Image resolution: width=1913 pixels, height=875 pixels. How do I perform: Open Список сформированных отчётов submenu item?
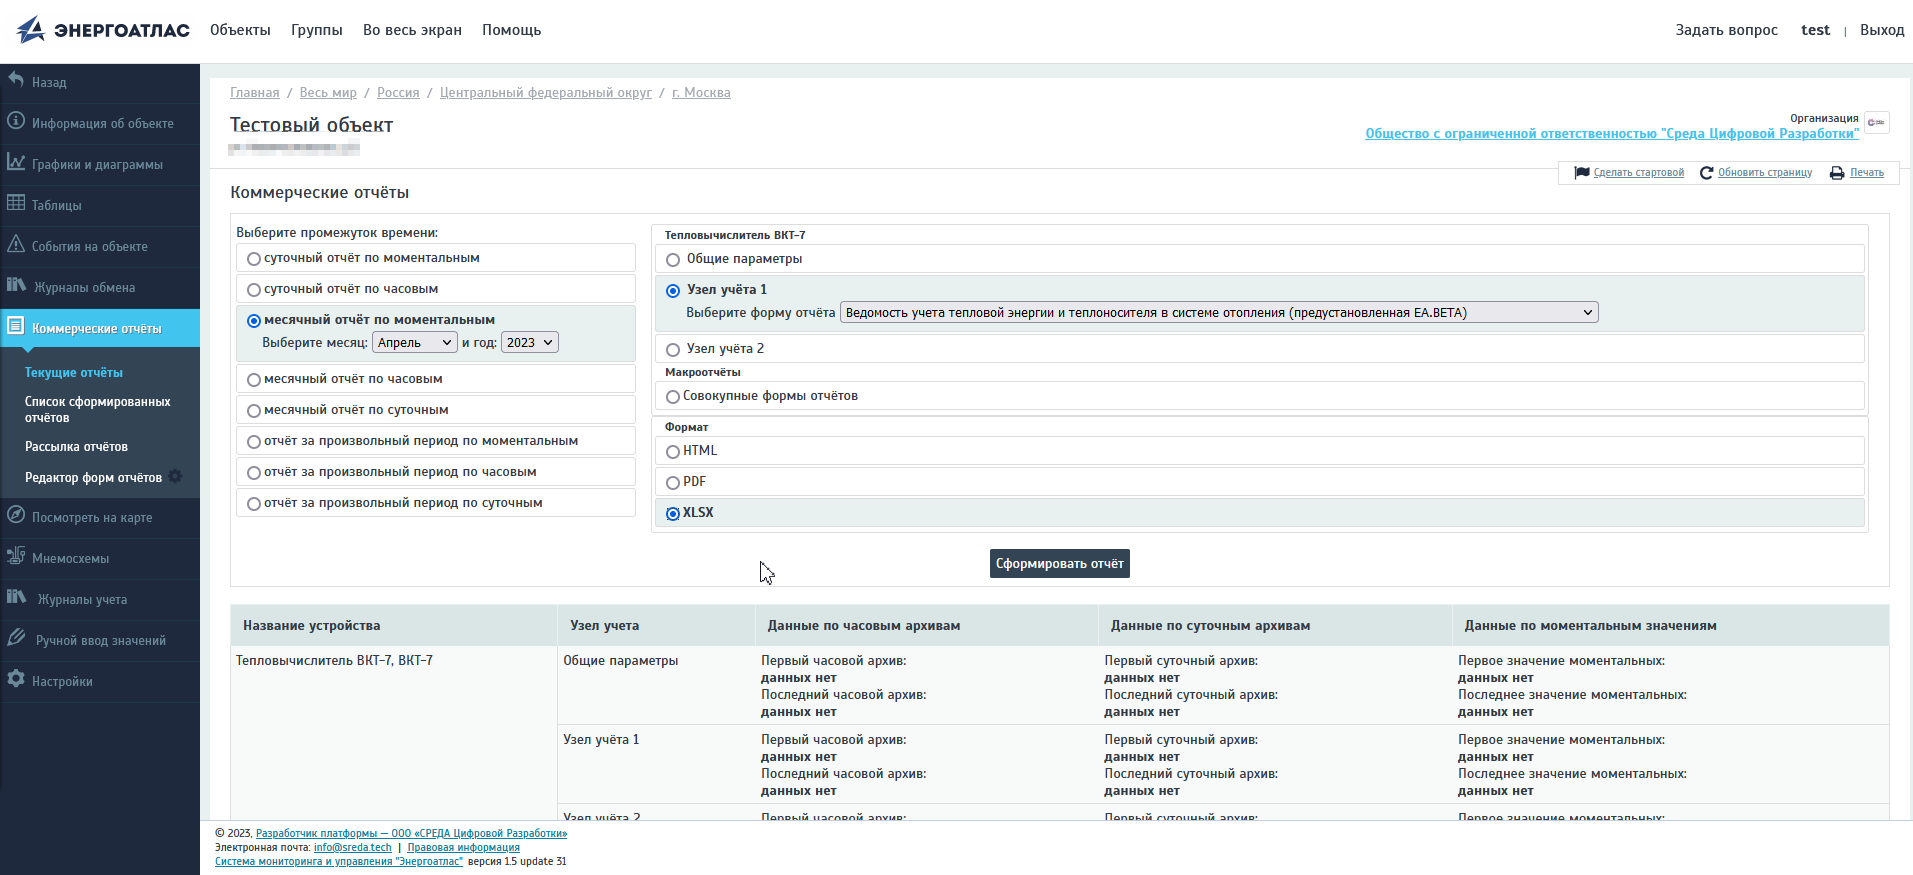coord(97,409)
